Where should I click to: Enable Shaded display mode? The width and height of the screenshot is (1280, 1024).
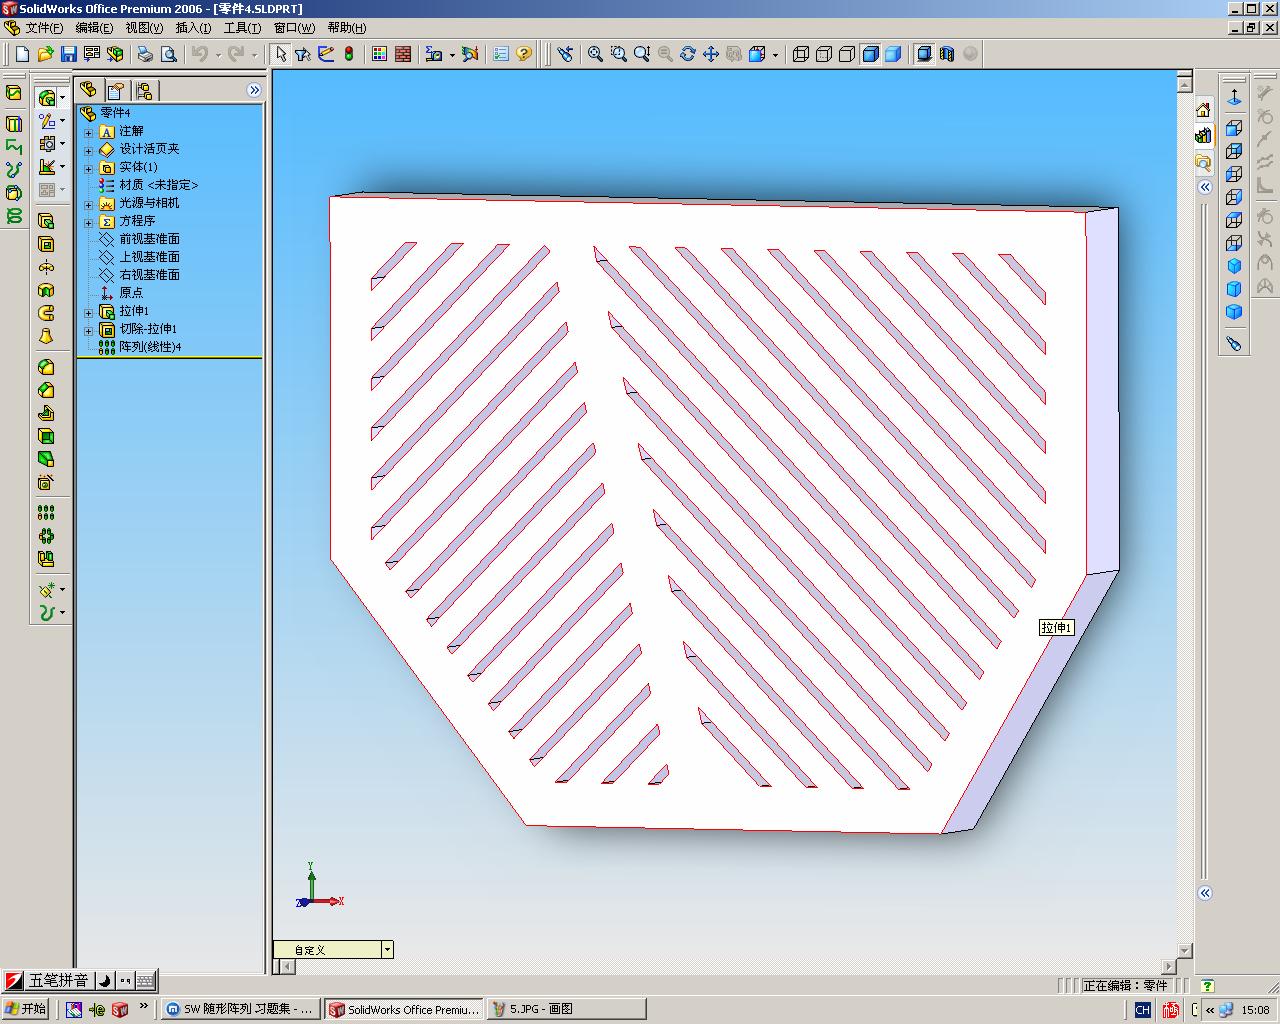point(893,54)
